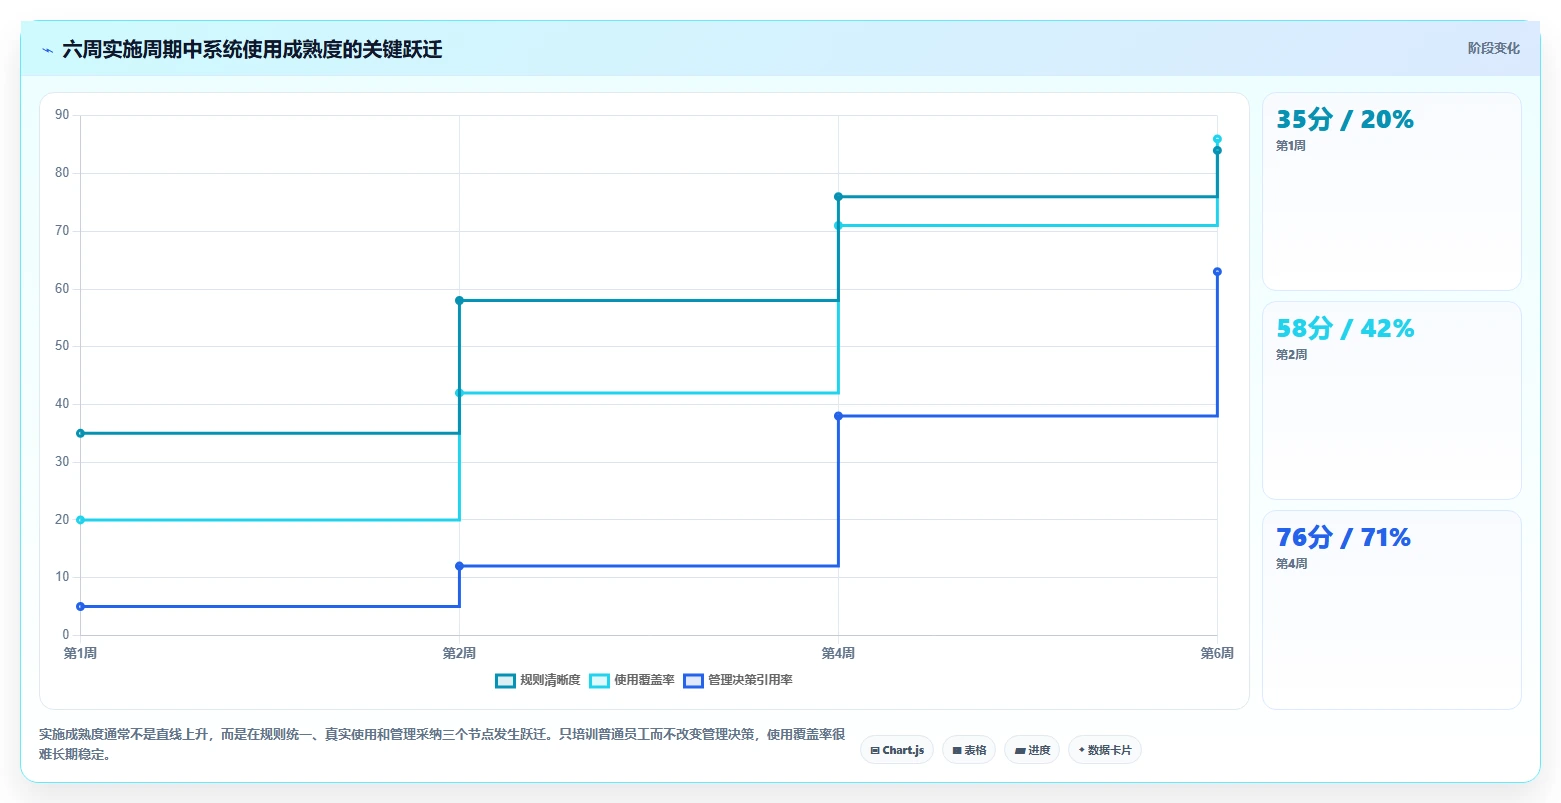Click the 第2周 caption under 58分 / 42%
Screen dimensions: 1561x803
click(1291, 355)
